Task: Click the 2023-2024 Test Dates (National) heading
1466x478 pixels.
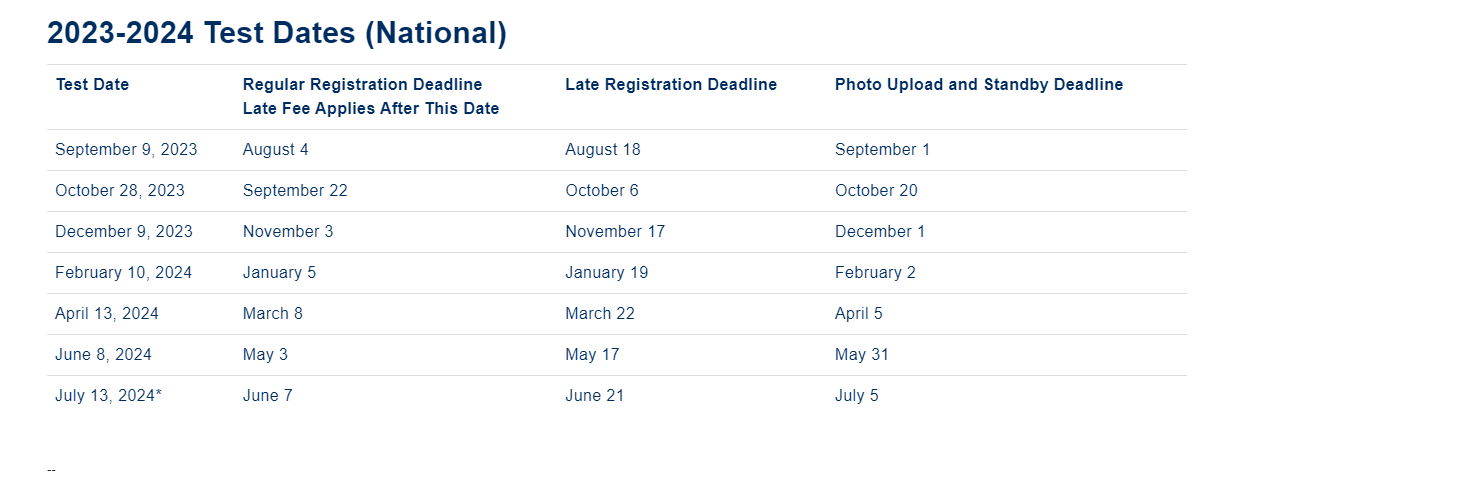Action: 277,33
